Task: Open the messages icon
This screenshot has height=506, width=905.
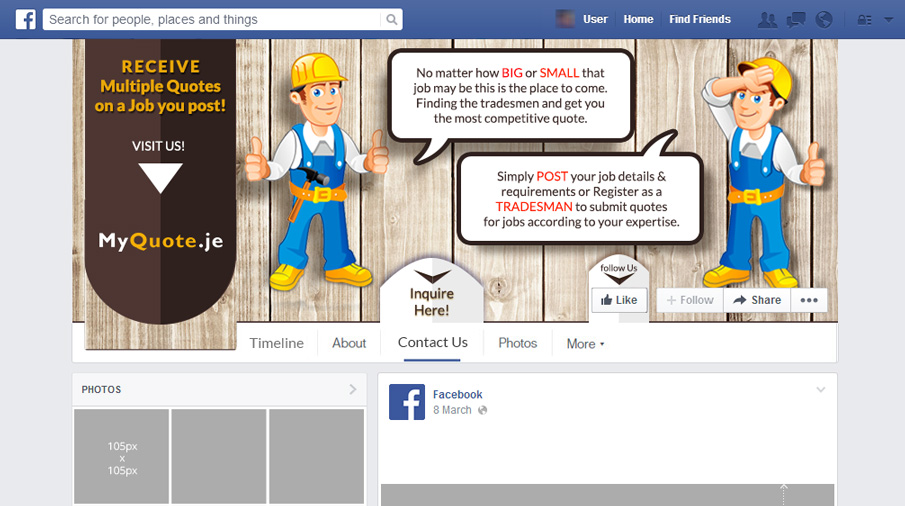Action: (796, 20)
